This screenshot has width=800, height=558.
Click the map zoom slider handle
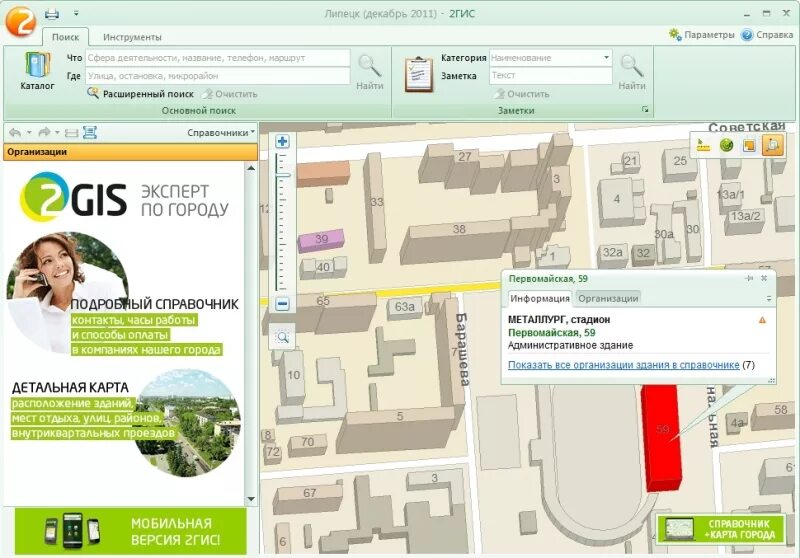[282, 175]
